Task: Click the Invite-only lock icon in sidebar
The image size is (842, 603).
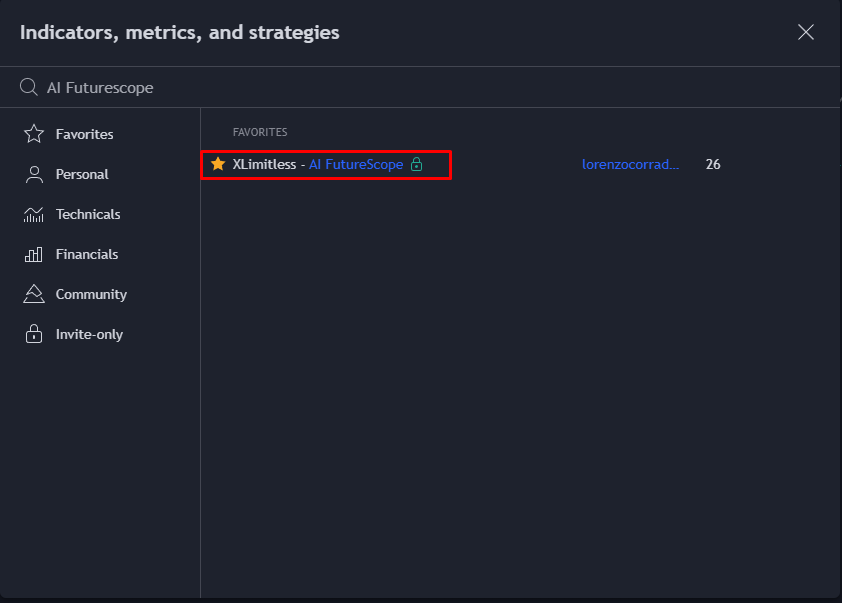Action: click(34, 334)
